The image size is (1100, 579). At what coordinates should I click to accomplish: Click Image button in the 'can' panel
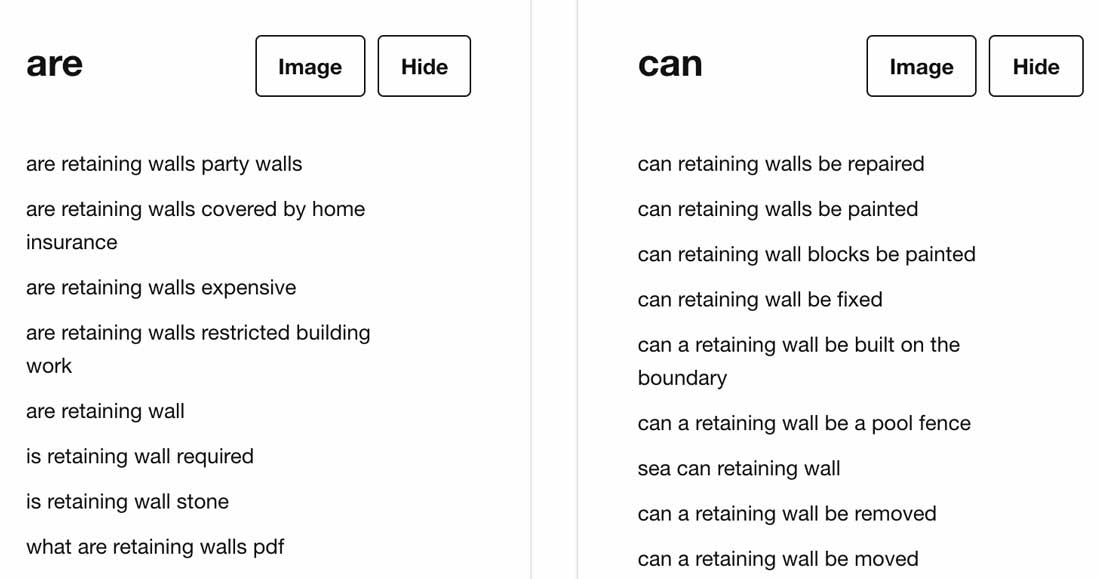point(921,66)
